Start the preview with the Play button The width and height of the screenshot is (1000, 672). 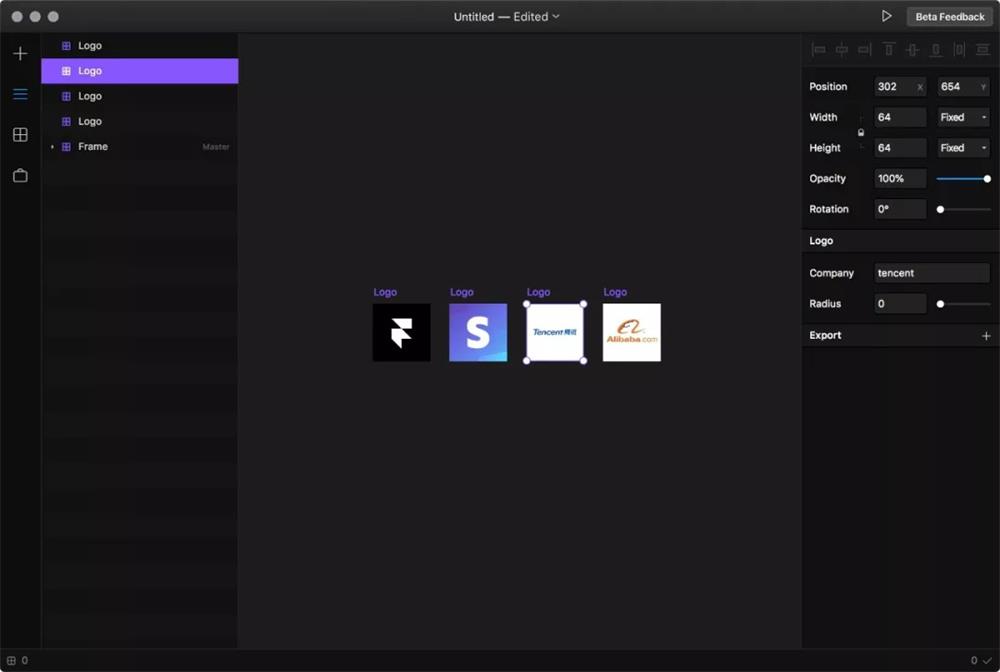tap(886, 16)
